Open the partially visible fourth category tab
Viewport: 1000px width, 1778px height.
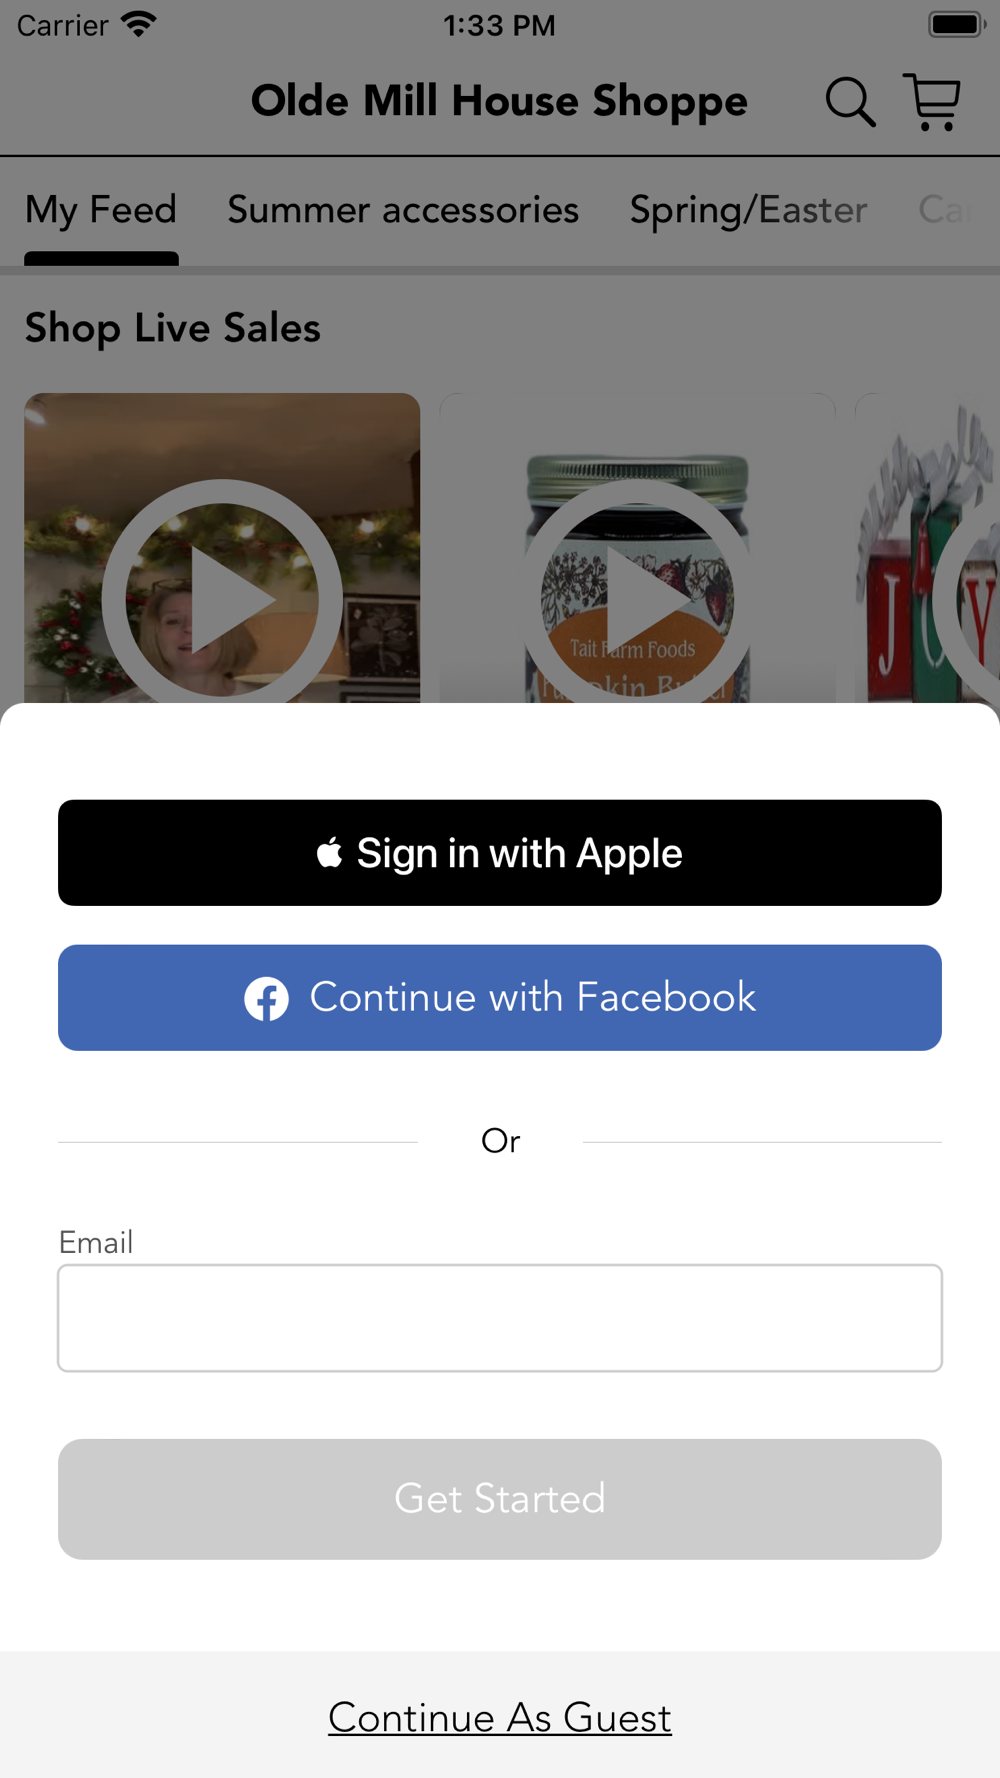(946, 210)
